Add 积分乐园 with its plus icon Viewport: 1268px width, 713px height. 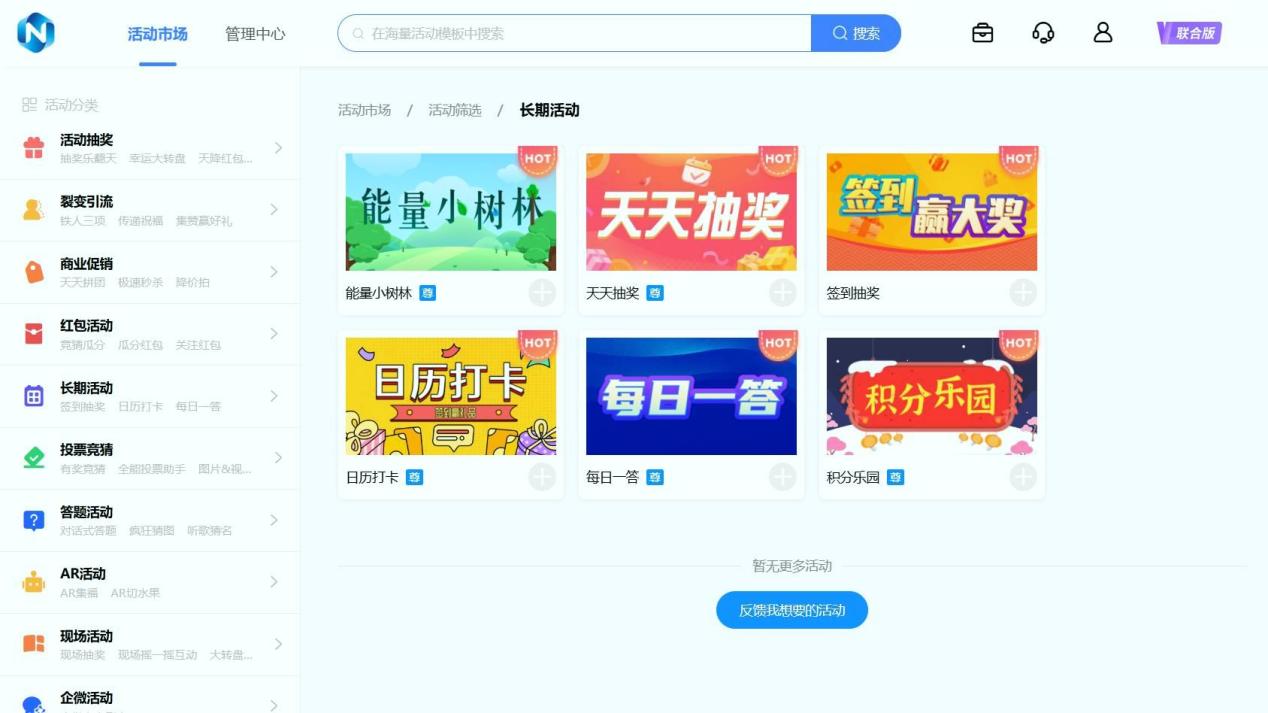(1023, 477)
